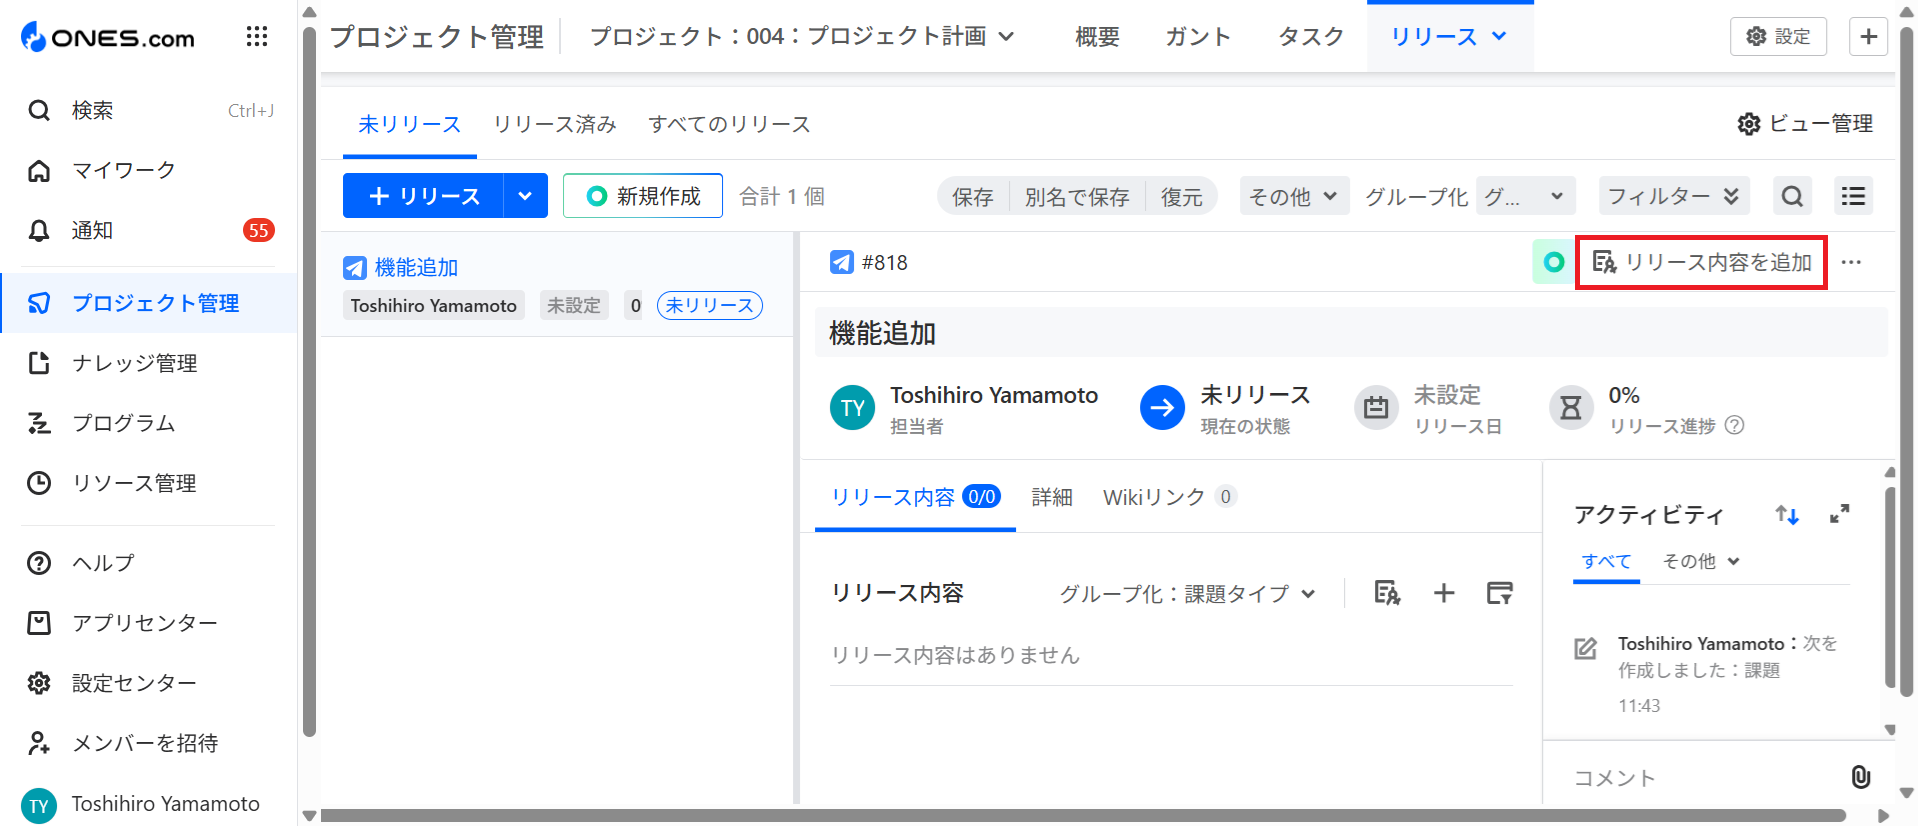The width and height of the screenshot is (1918, 826).
Task: Toggle activity sort order arrows icon
Action: pos(1787,515)
